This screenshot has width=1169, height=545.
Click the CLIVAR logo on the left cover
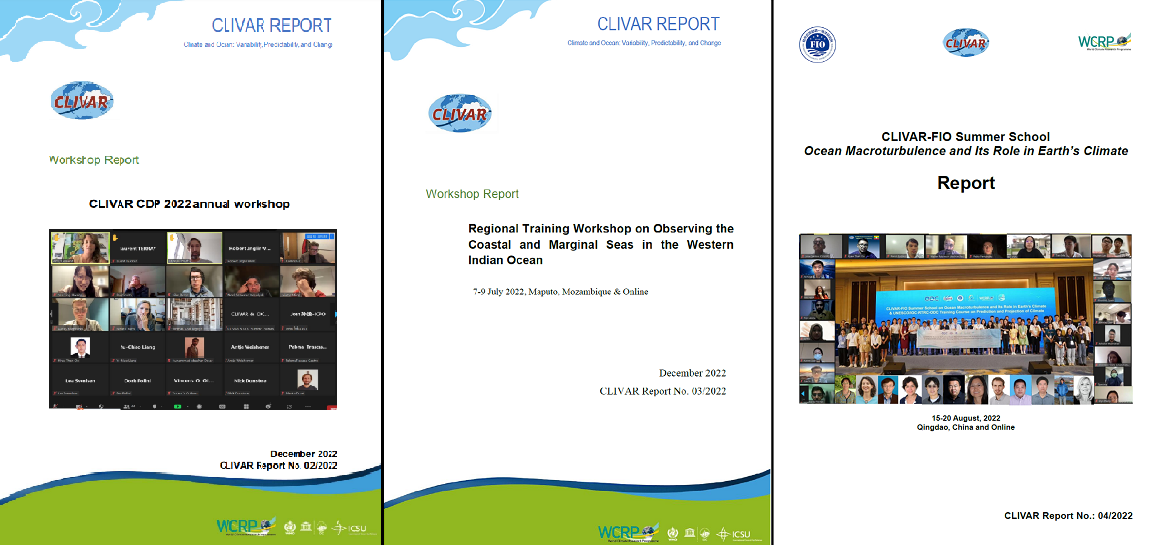[x=82, y=101]
